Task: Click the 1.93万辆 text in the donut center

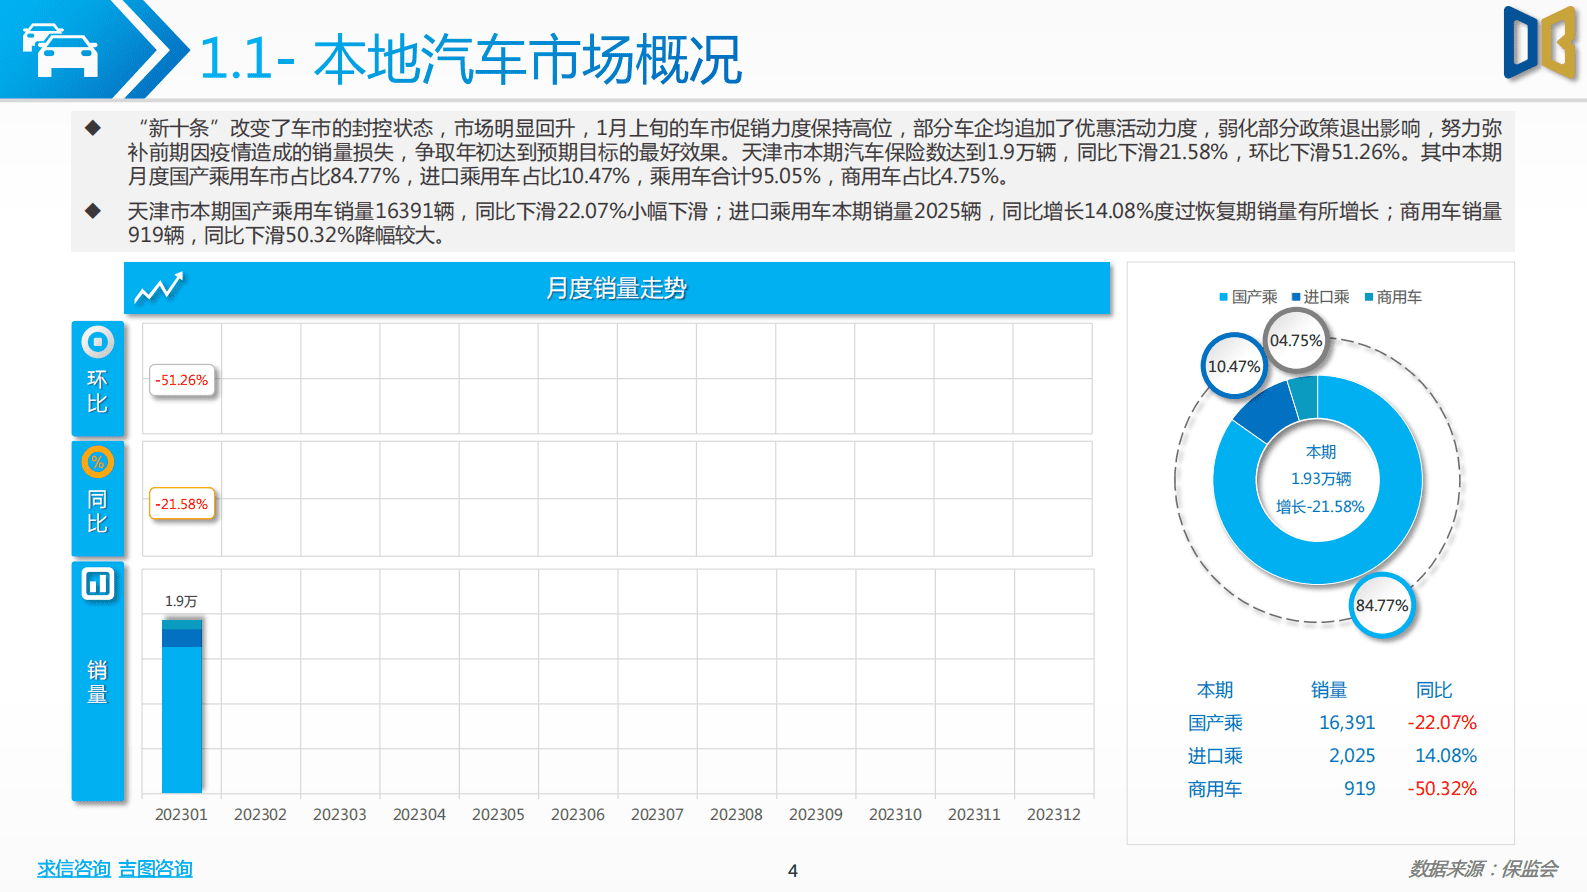Action: click(x=1320, y=479)
